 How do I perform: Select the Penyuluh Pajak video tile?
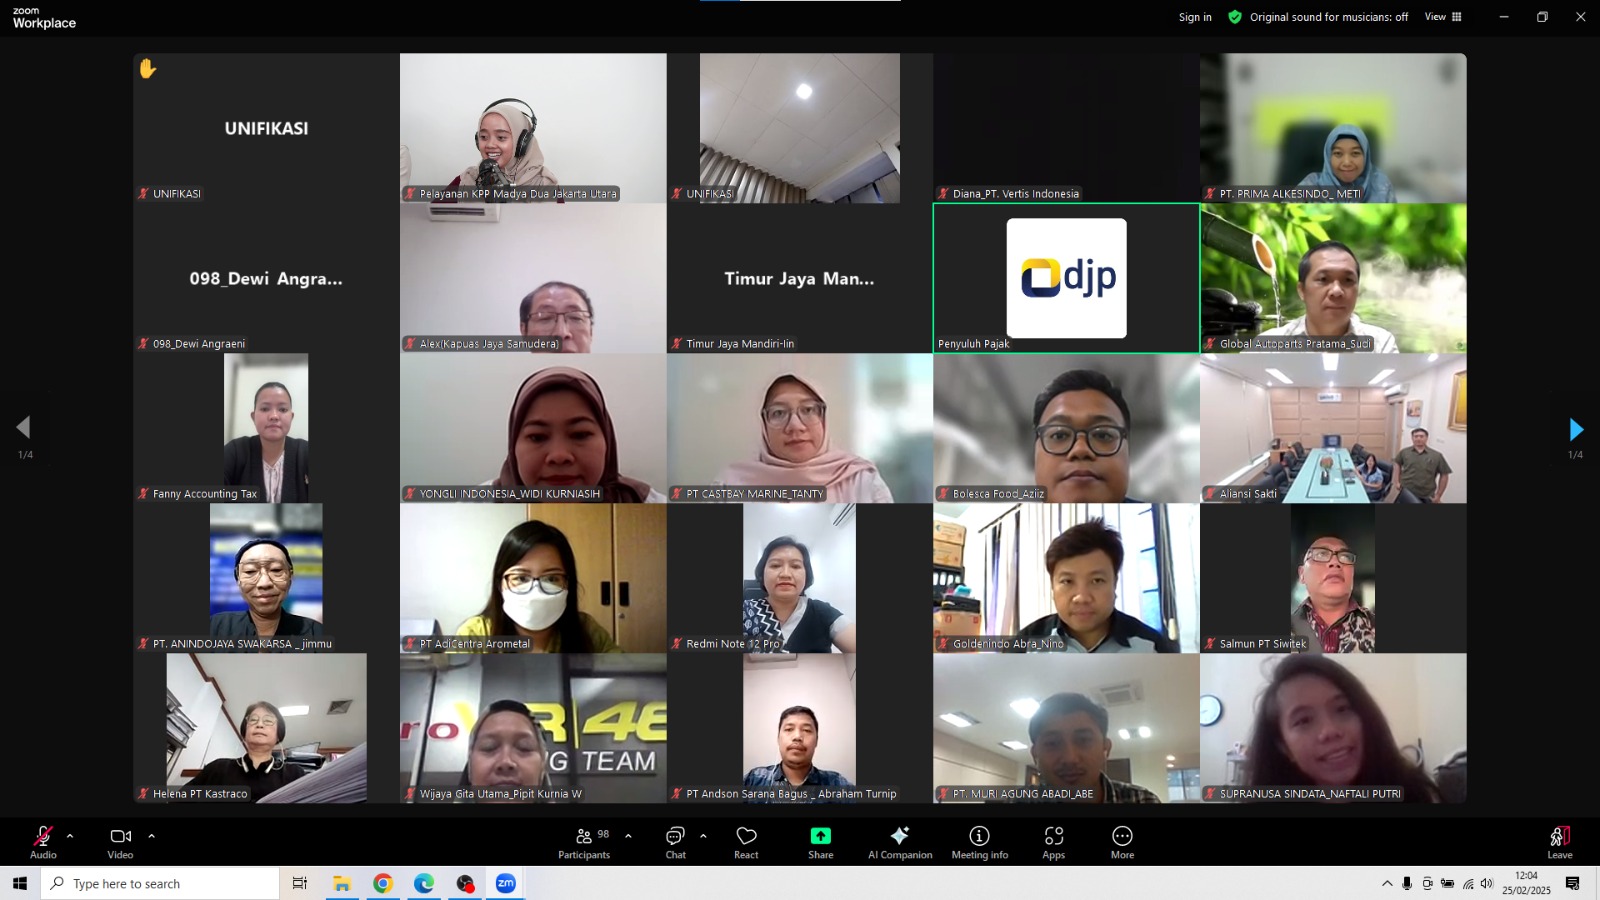(1066, 278)
